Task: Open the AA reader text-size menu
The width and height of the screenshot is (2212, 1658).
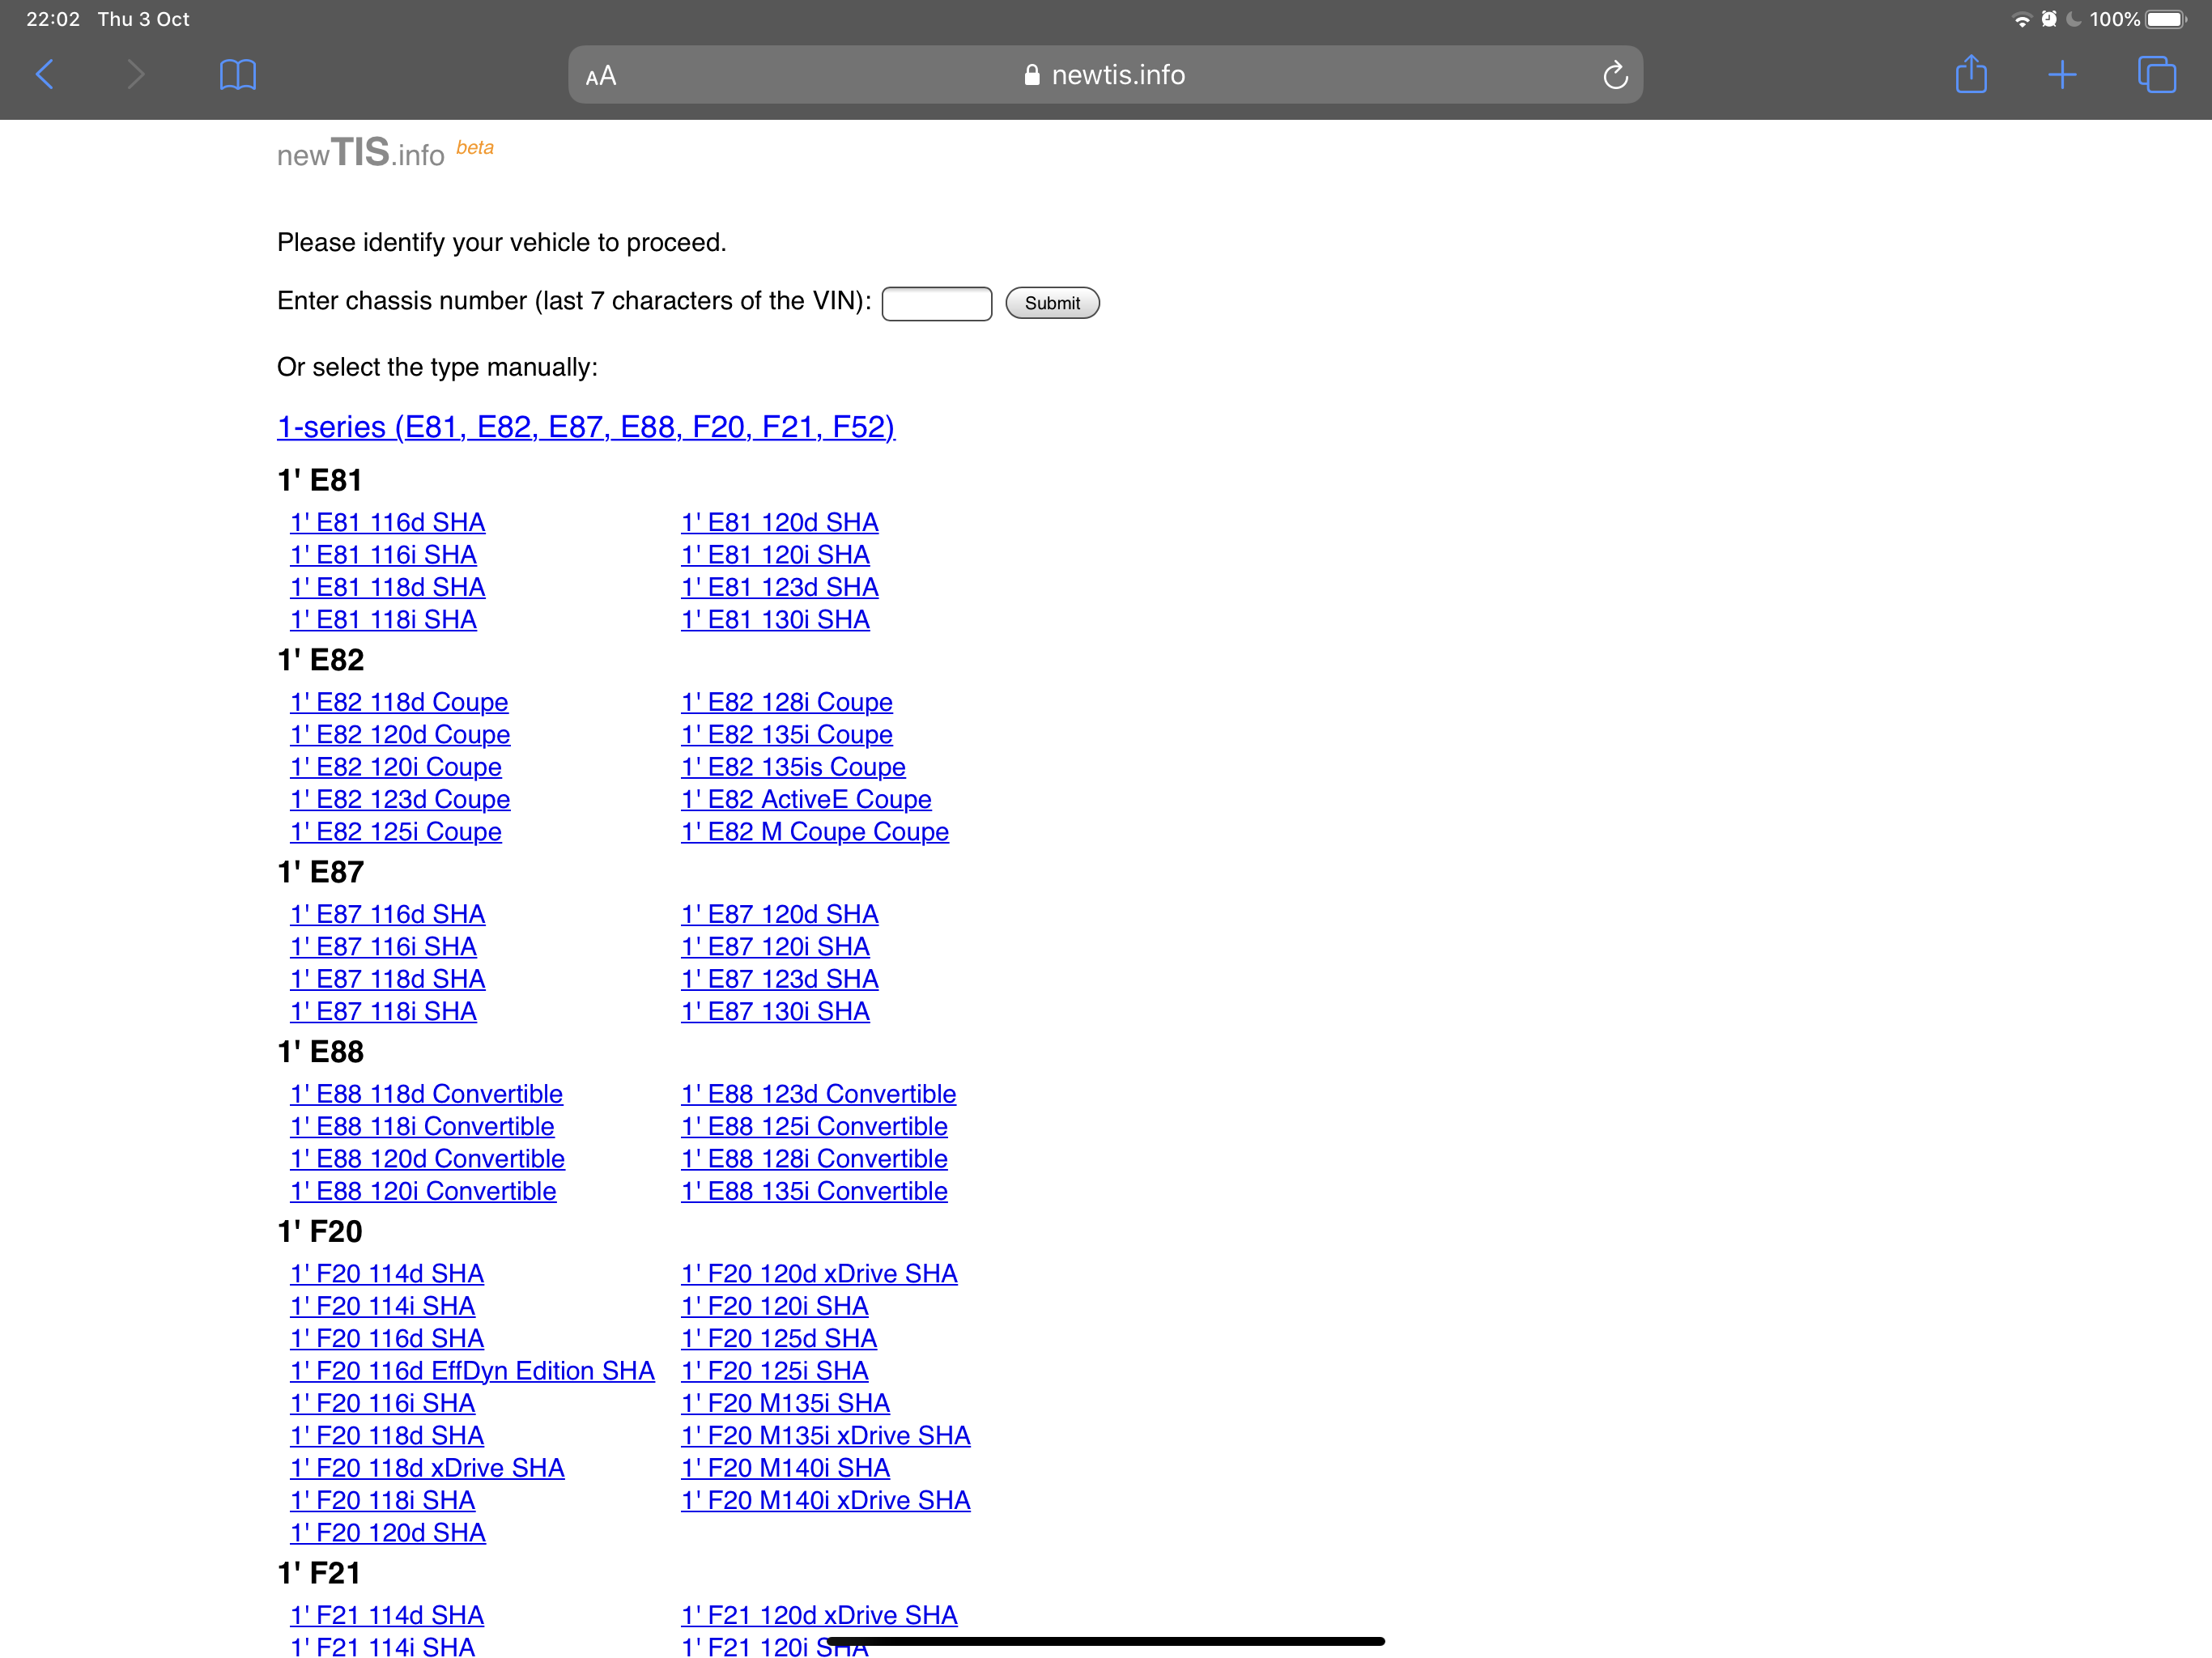Action: click(601, 77)
